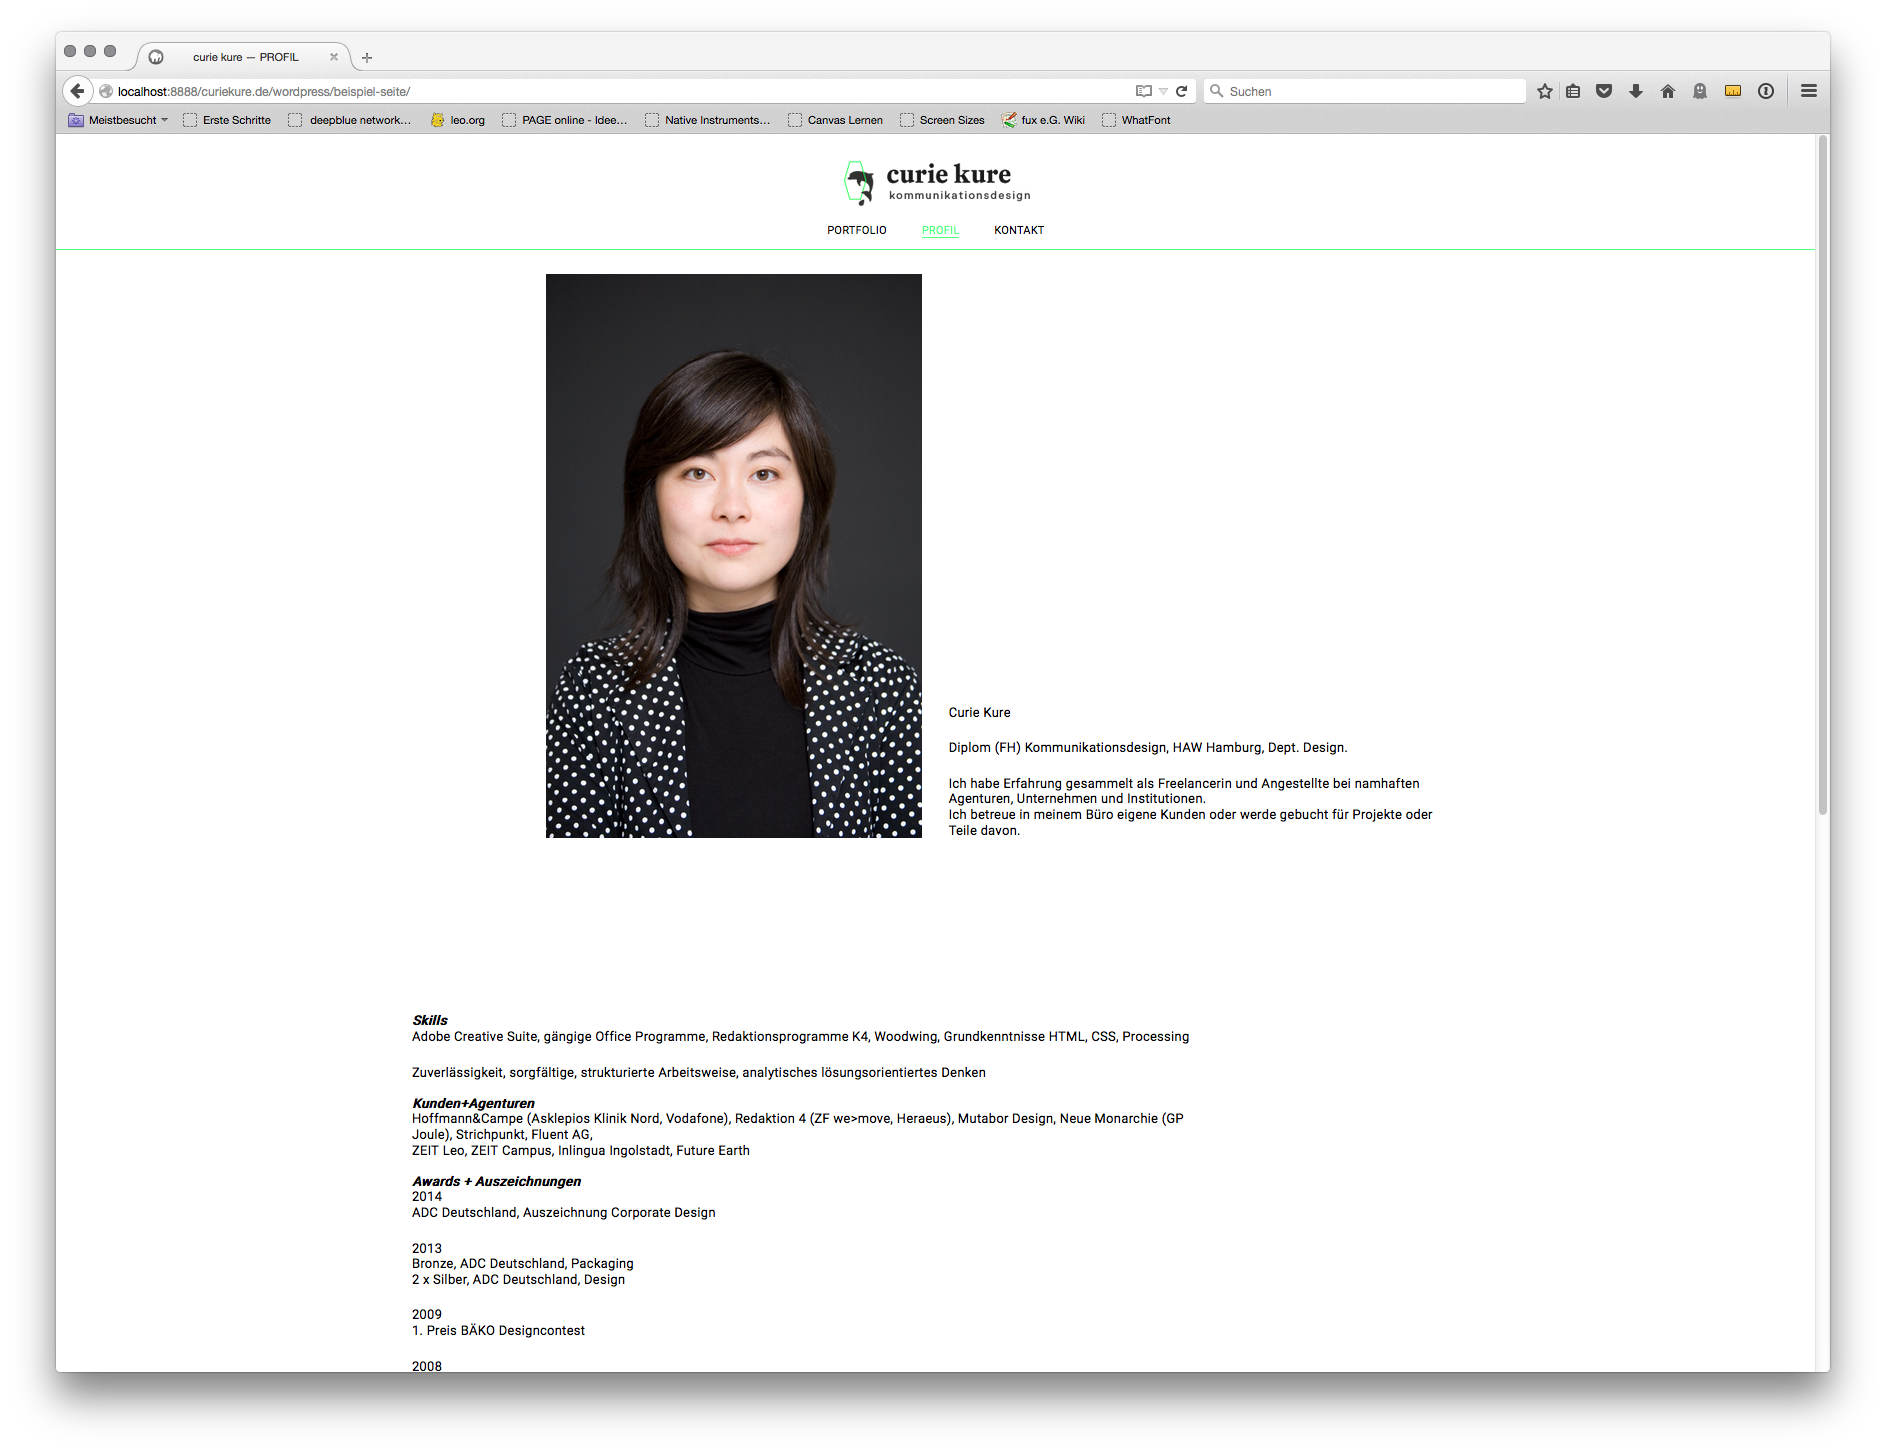Open the address bar history dropdown

(x=1163, y=91)
